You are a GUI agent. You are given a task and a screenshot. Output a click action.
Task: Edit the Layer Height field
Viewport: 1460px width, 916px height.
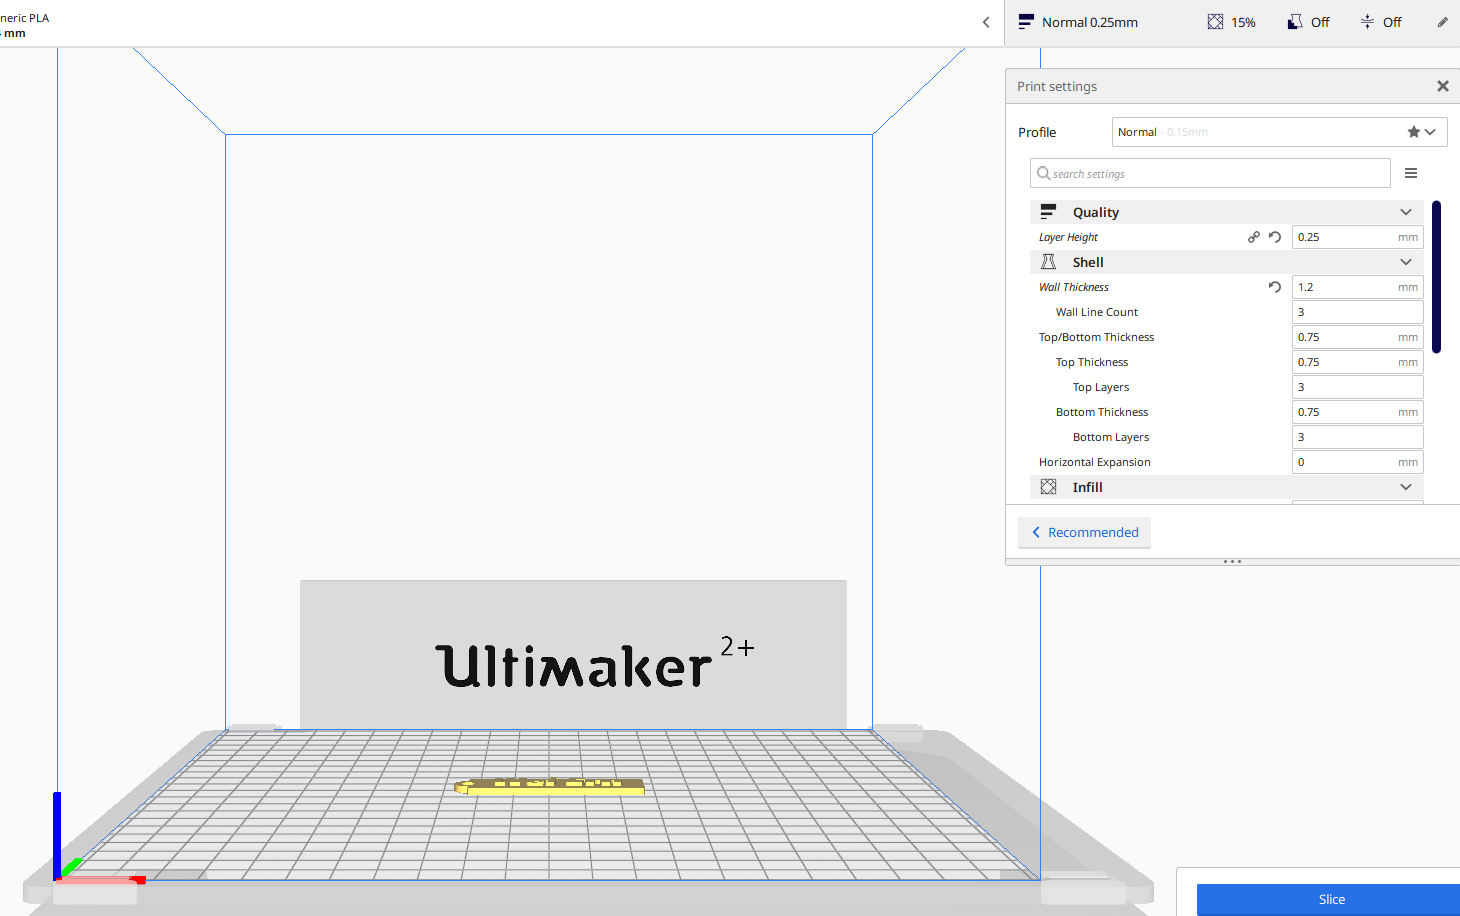(x=1357, y=237)
